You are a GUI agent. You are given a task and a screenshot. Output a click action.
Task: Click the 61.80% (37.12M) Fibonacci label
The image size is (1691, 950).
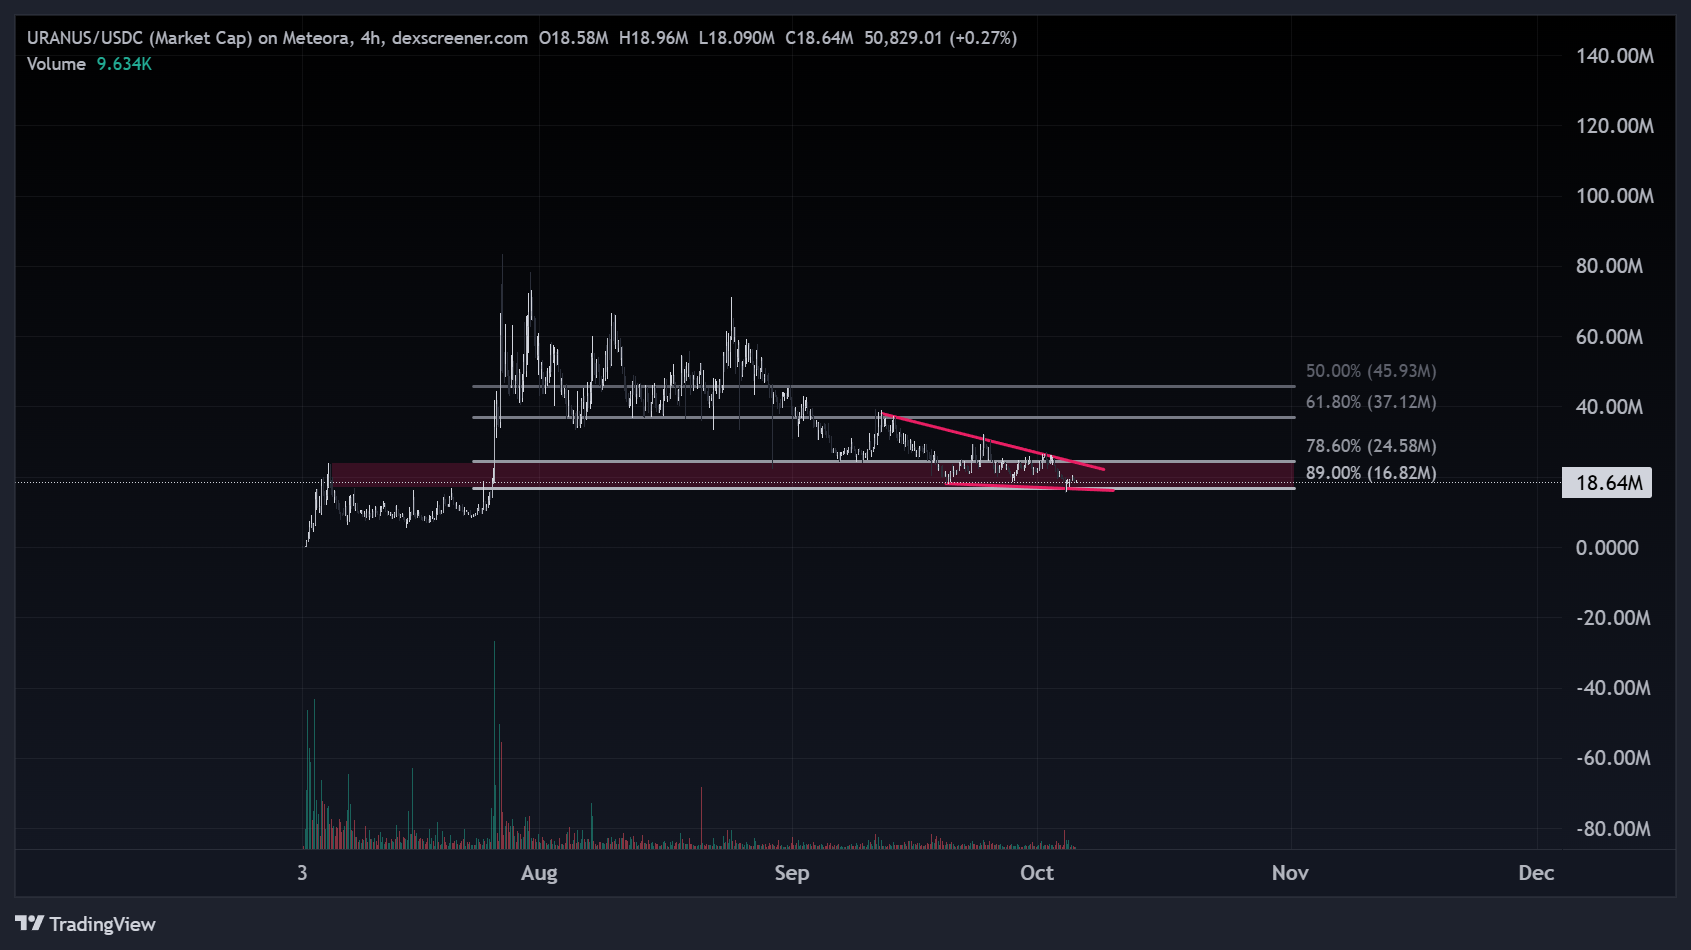(1370, 402)
